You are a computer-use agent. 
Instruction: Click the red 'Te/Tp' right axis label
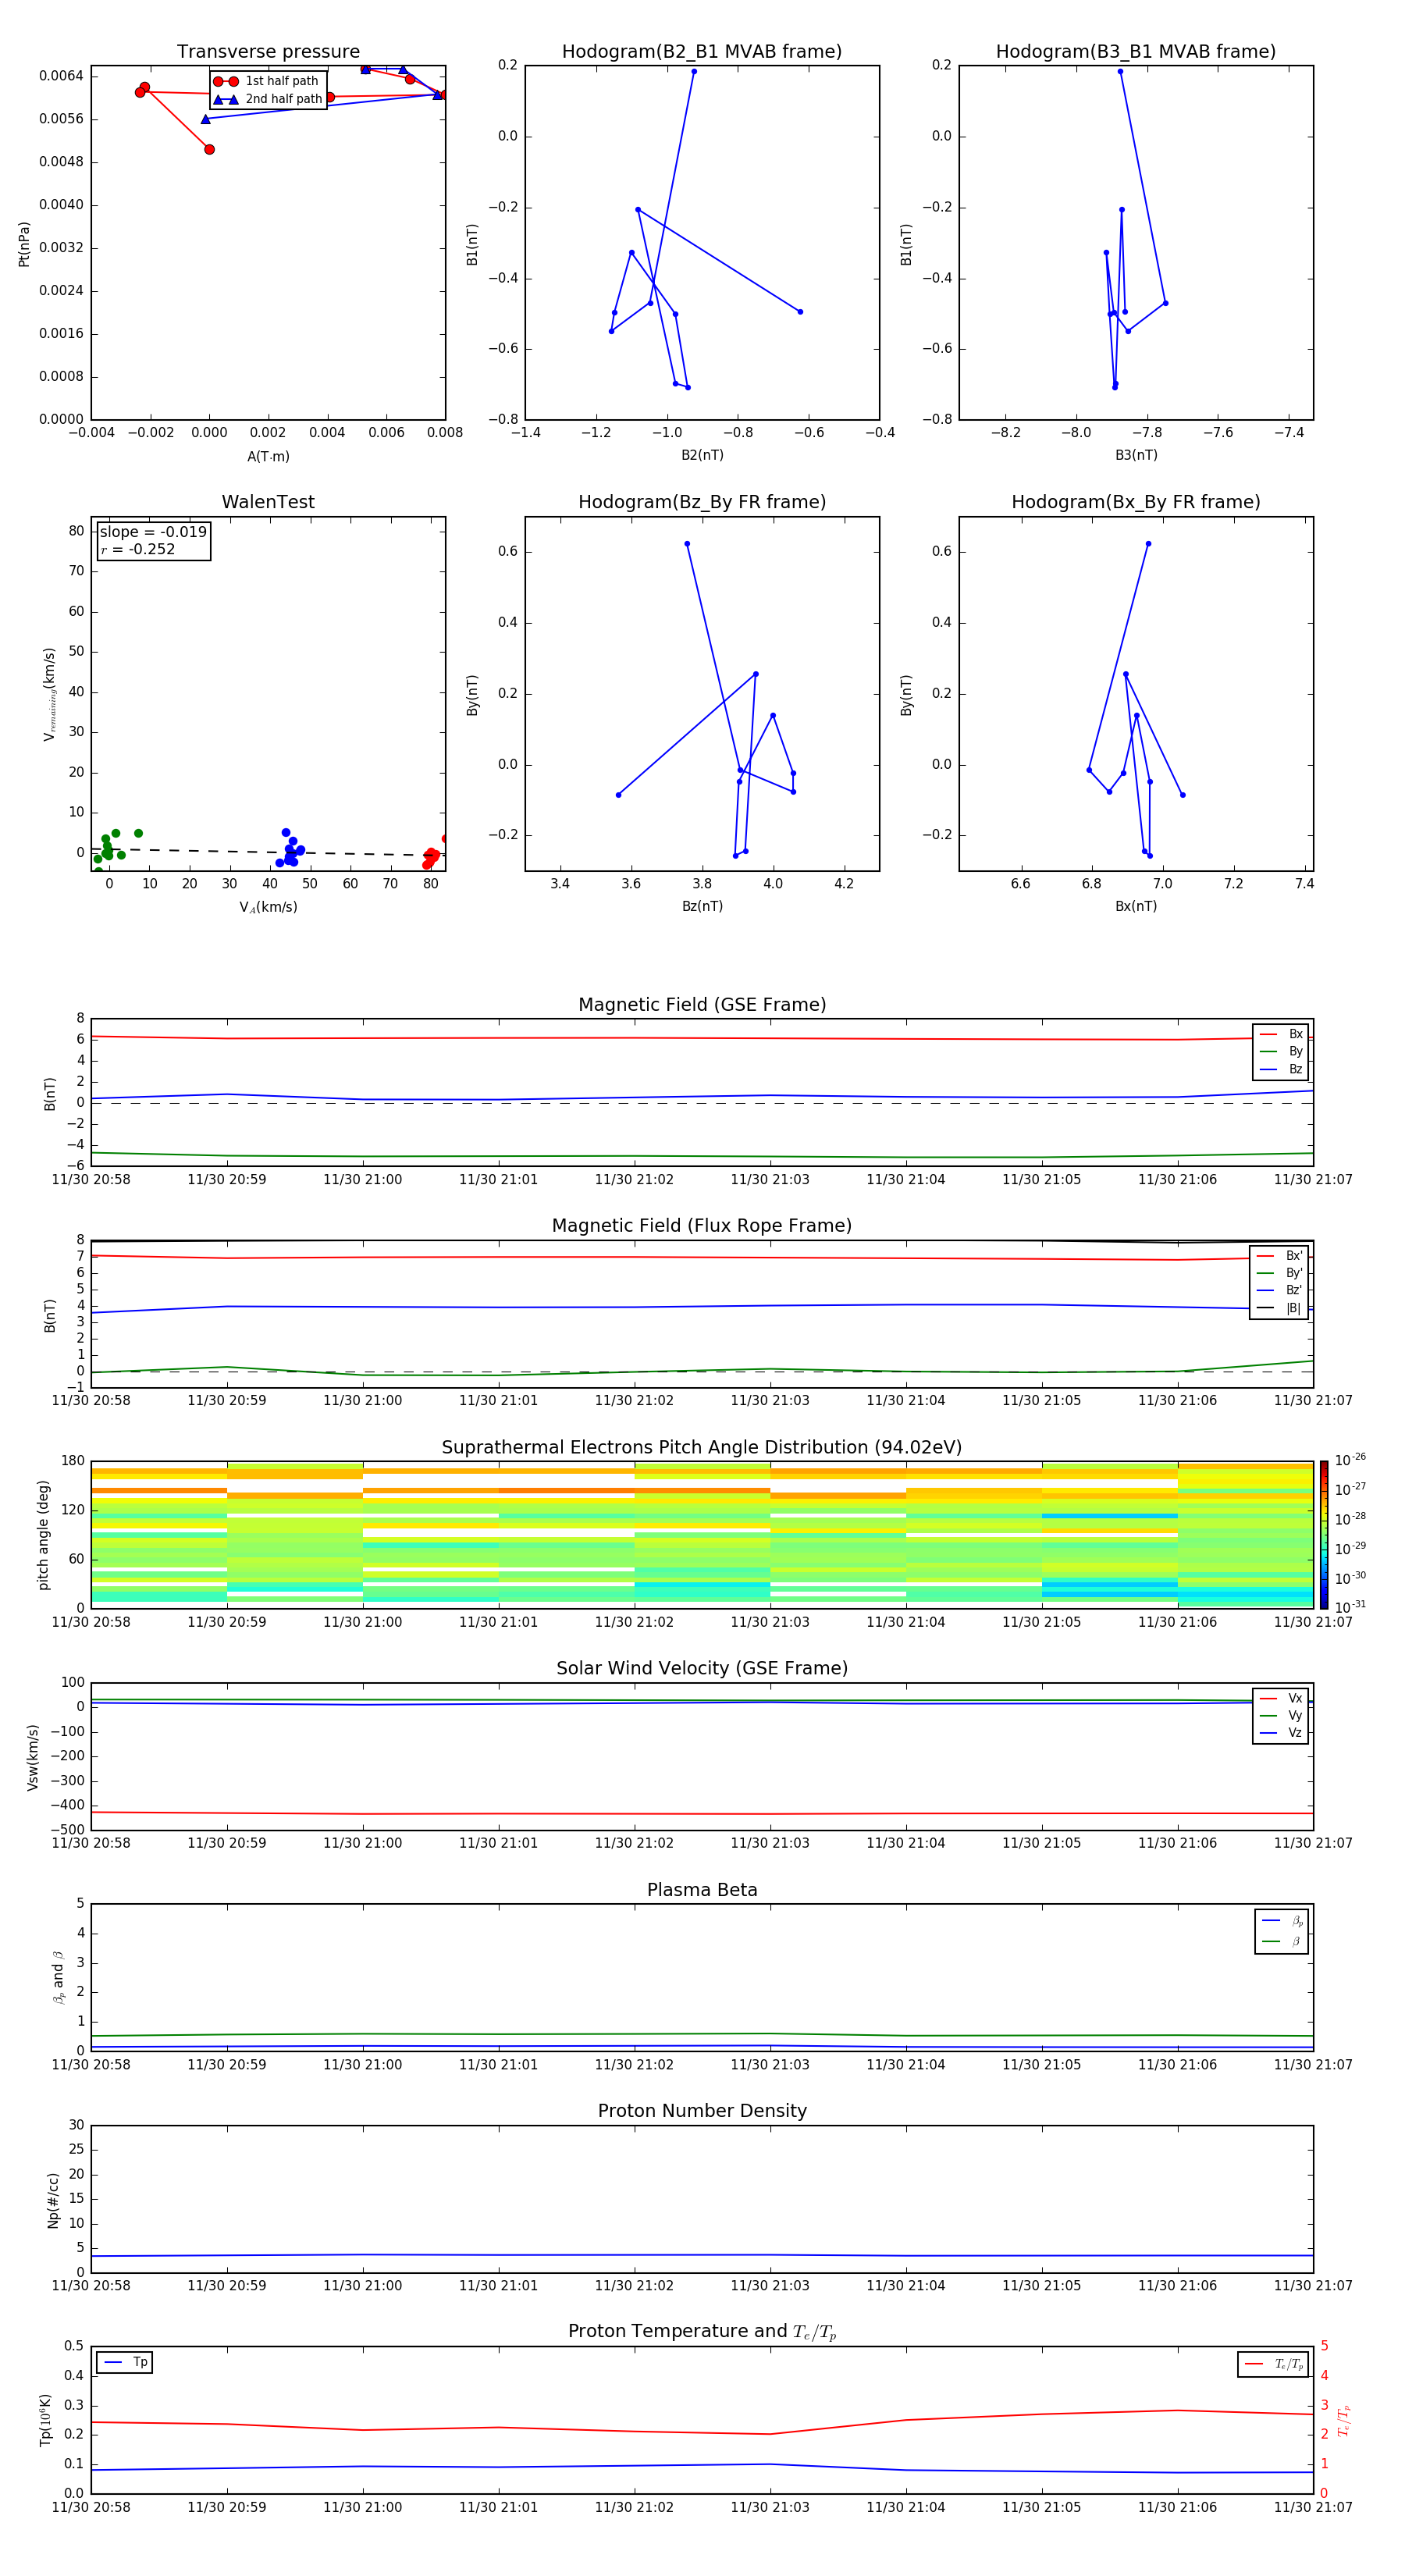(1344, 2420)
